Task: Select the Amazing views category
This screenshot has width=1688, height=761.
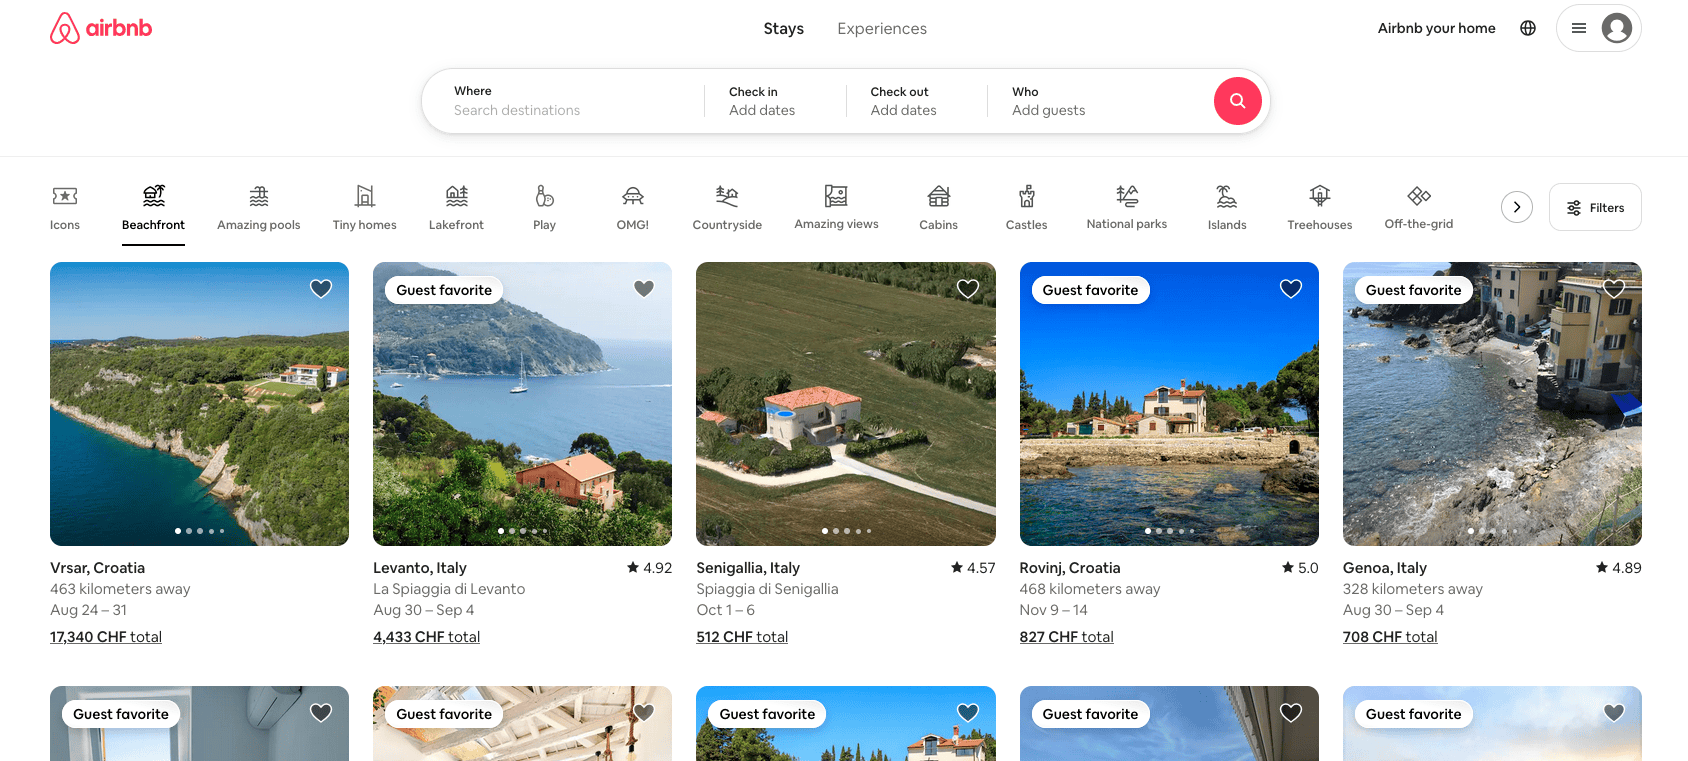Action: (x=837, y=208)
